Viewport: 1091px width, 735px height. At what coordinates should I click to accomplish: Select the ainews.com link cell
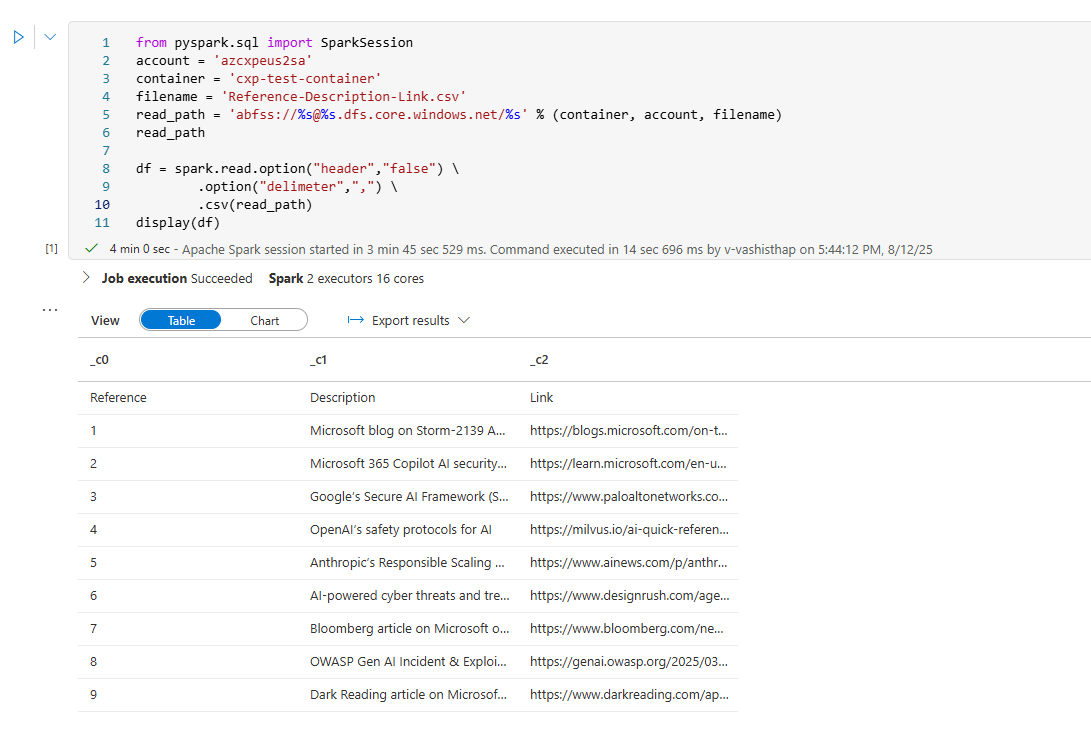click(x=628, y=562)
